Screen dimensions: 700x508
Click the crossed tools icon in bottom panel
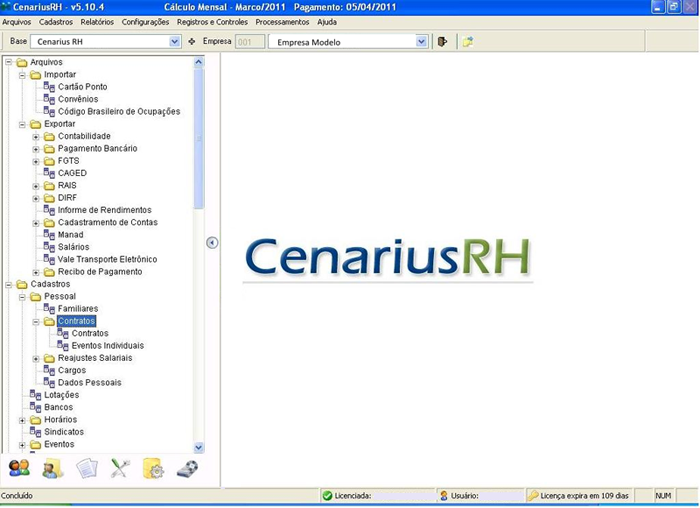[120, 468]
